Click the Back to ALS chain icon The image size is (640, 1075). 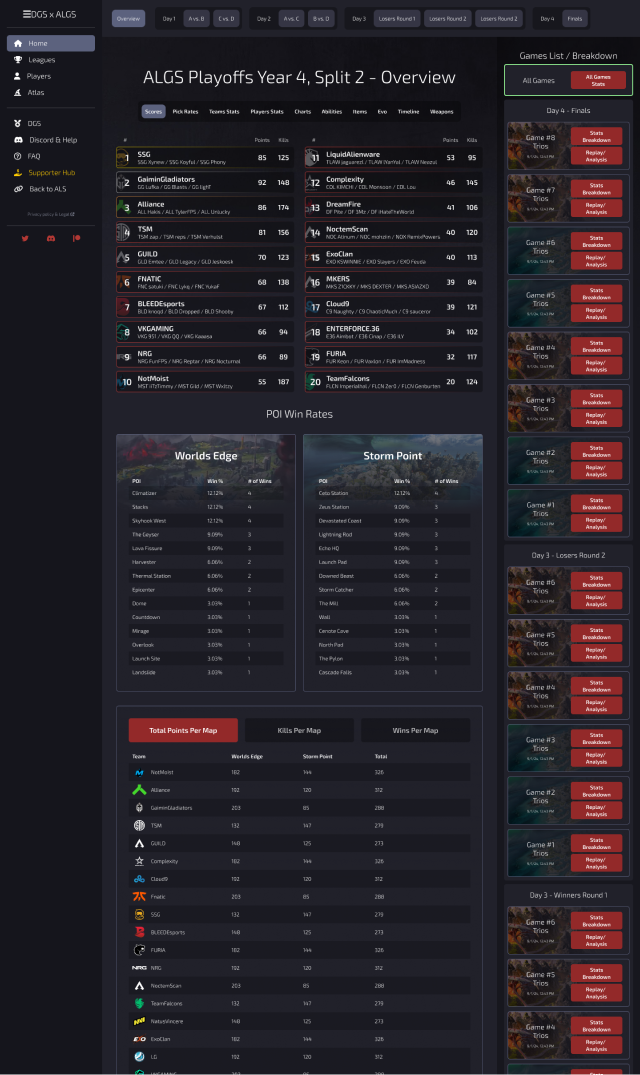pos(18,189)
